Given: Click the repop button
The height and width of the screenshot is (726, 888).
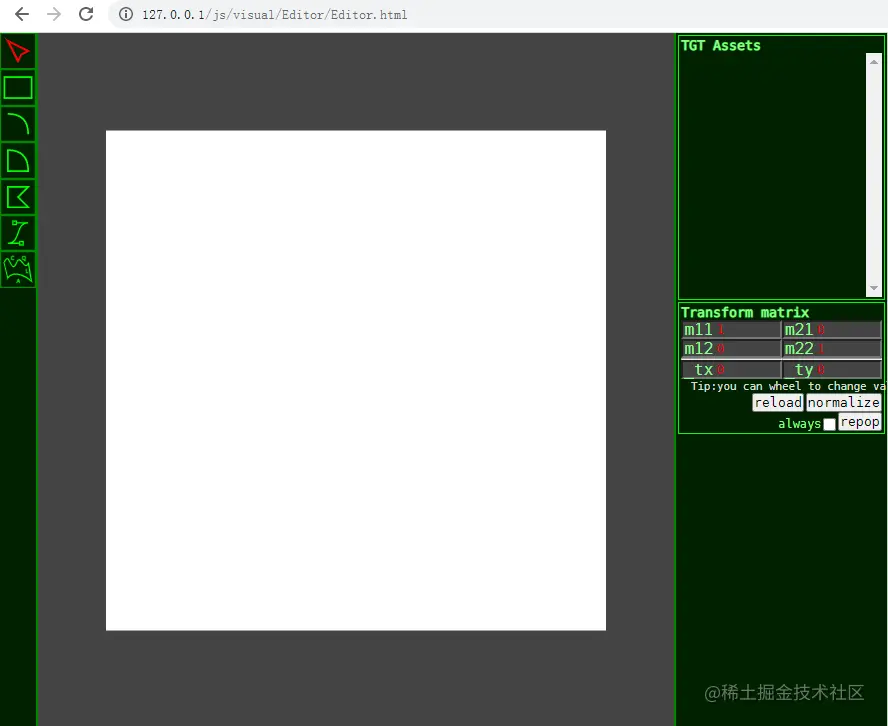Looking at the screenshot, I should click(x=860, y=422).
